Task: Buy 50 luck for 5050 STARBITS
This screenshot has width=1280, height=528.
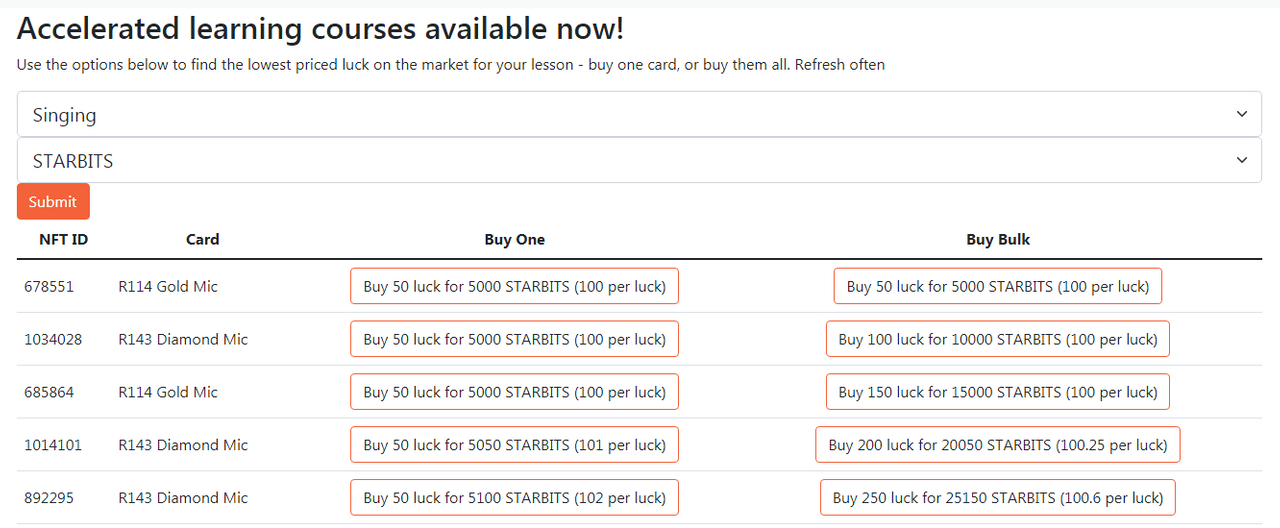Action: point(514,445)
